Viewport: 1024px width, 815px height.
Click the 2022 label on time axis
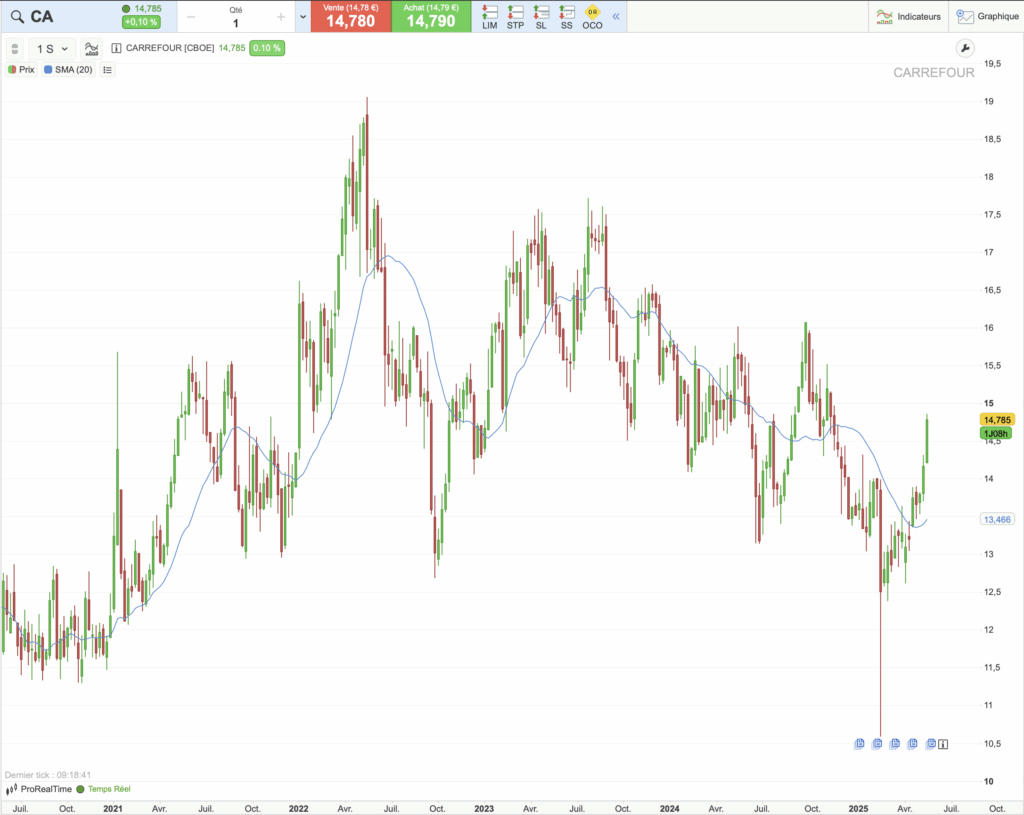[x=298, y=808]
